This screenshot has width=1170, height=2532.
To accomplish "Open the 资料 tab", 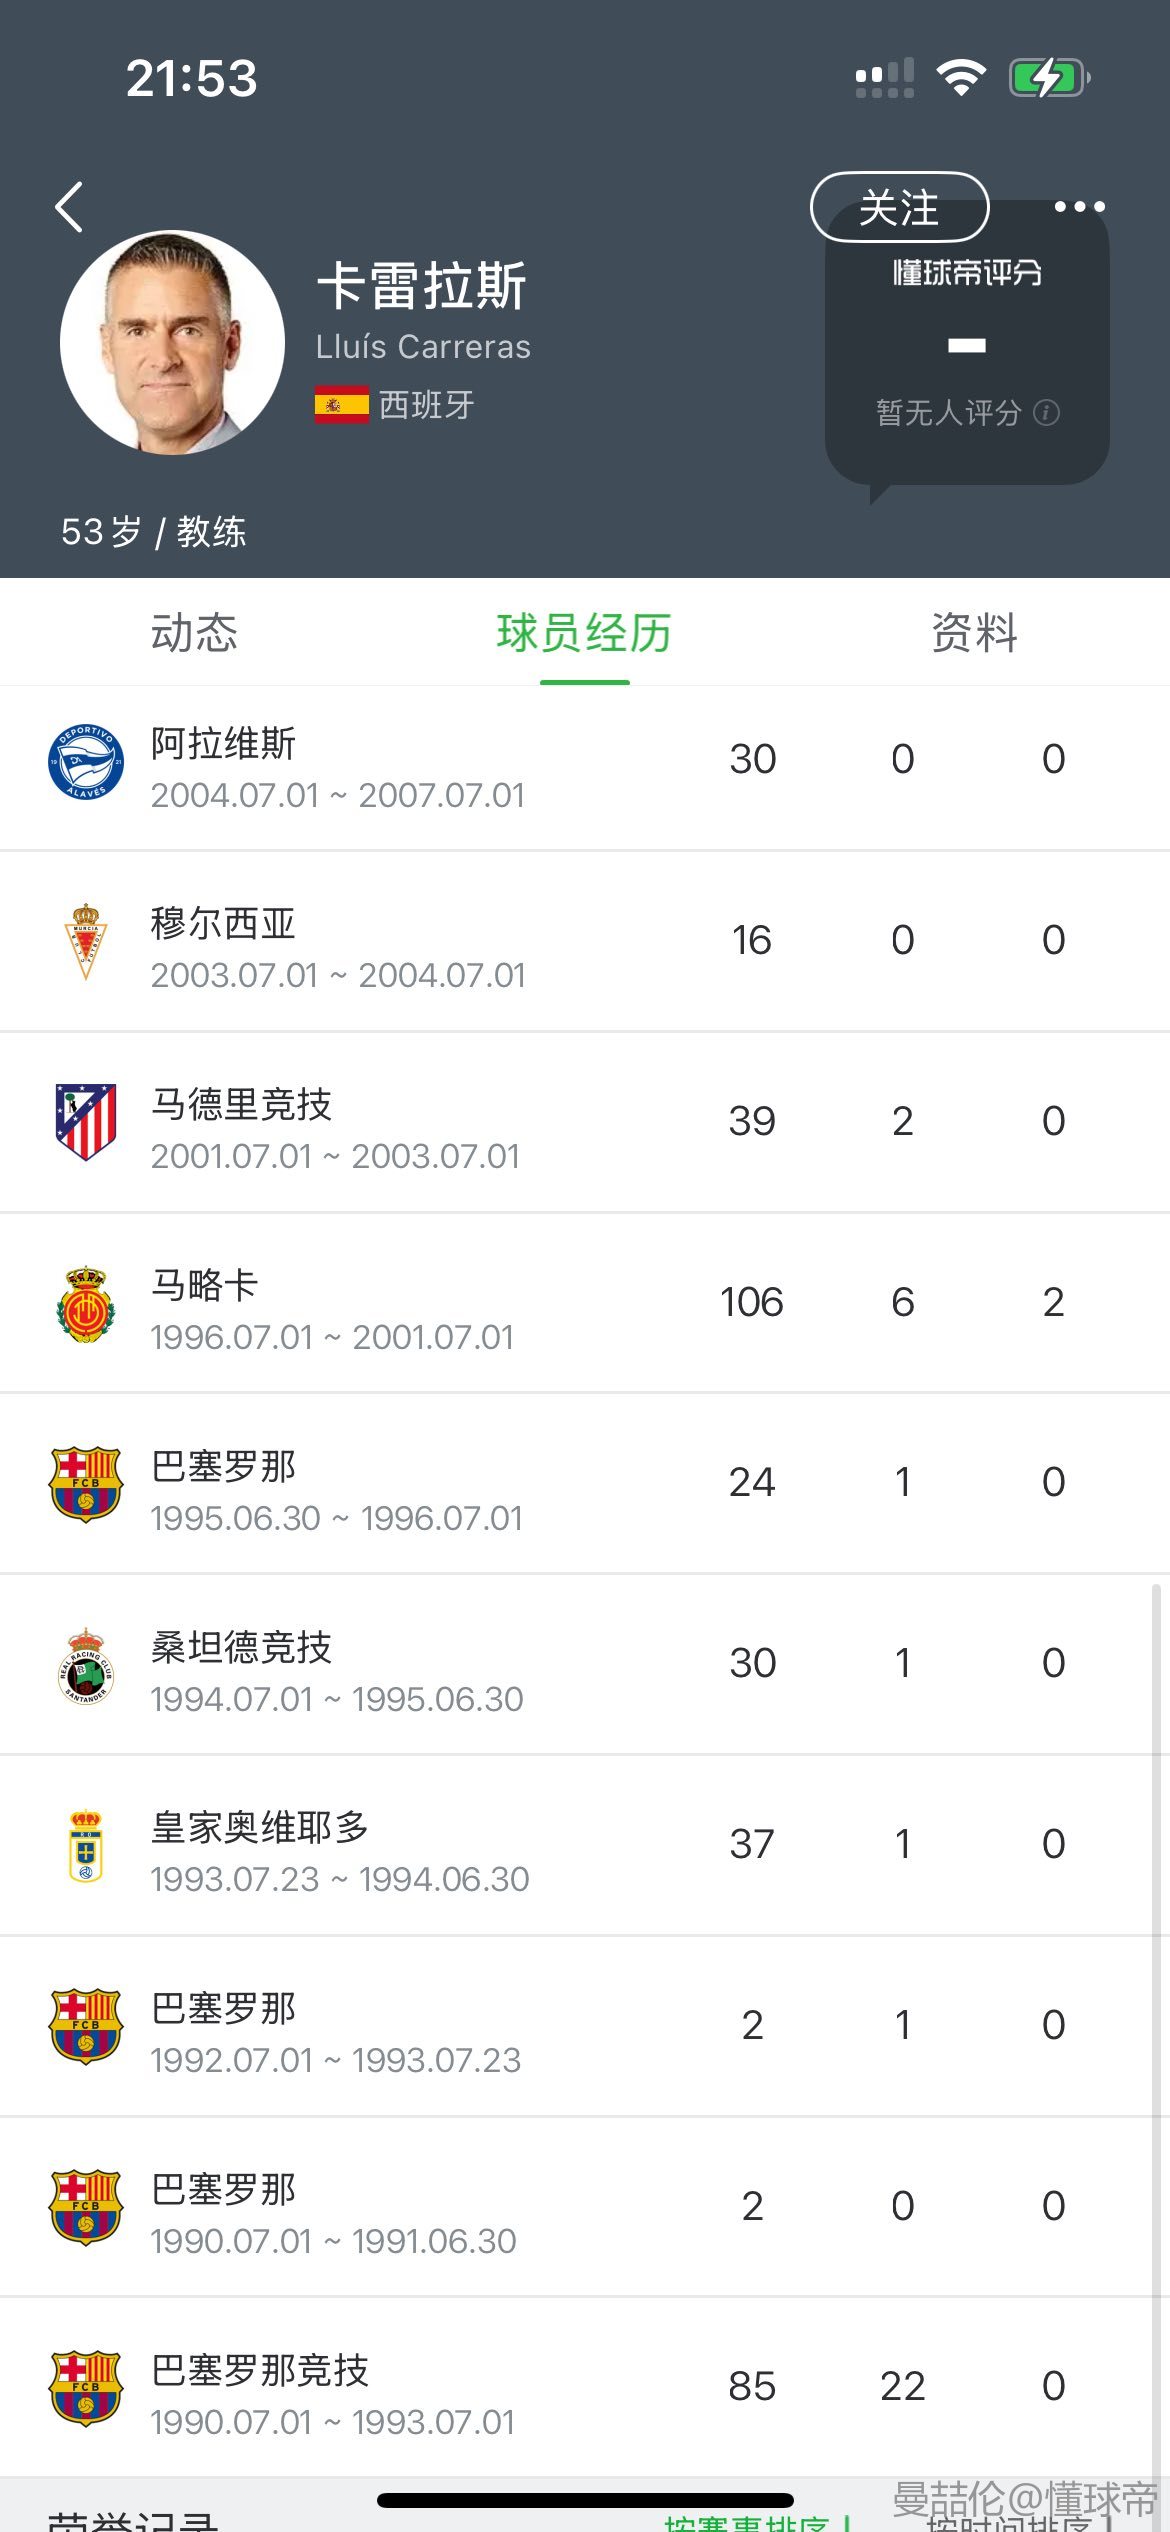I will pos(974,633).
